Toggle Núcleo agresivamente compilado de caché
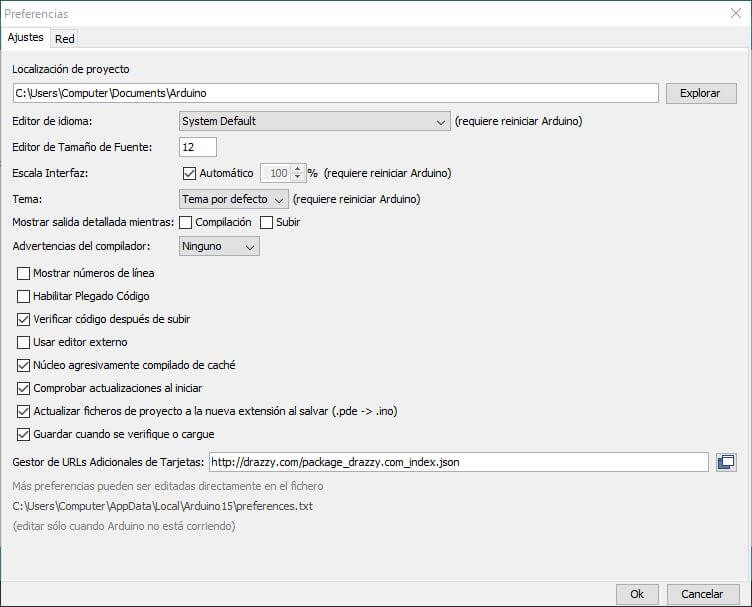Screen dimensions: 752x607 24,365
